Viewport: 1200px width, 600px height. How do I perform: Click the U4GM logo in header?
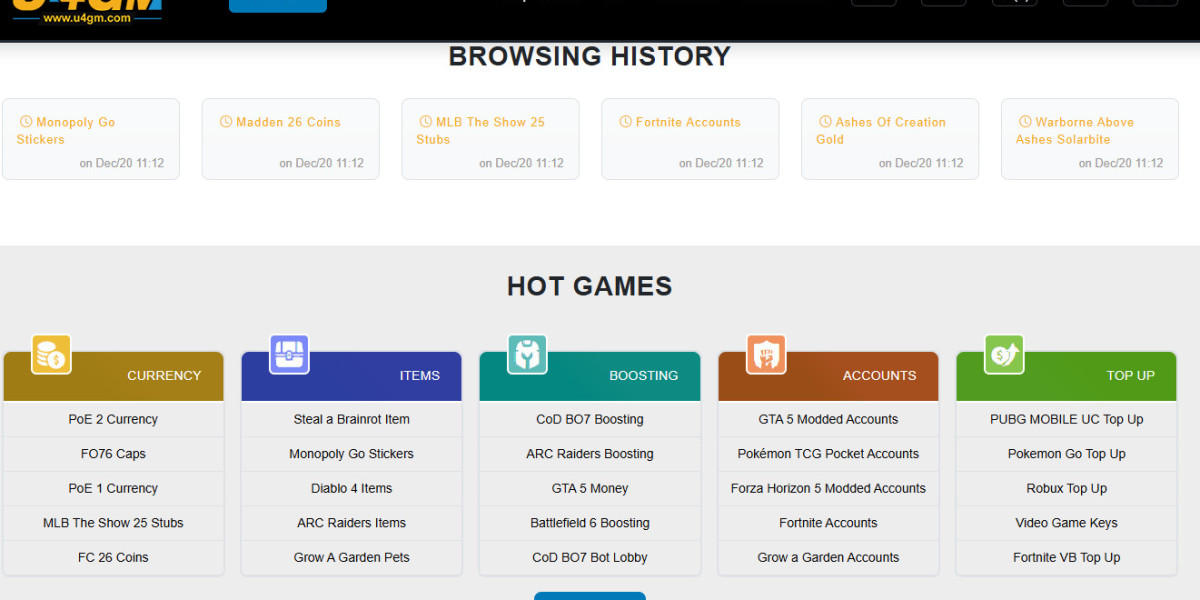(87, 9)
